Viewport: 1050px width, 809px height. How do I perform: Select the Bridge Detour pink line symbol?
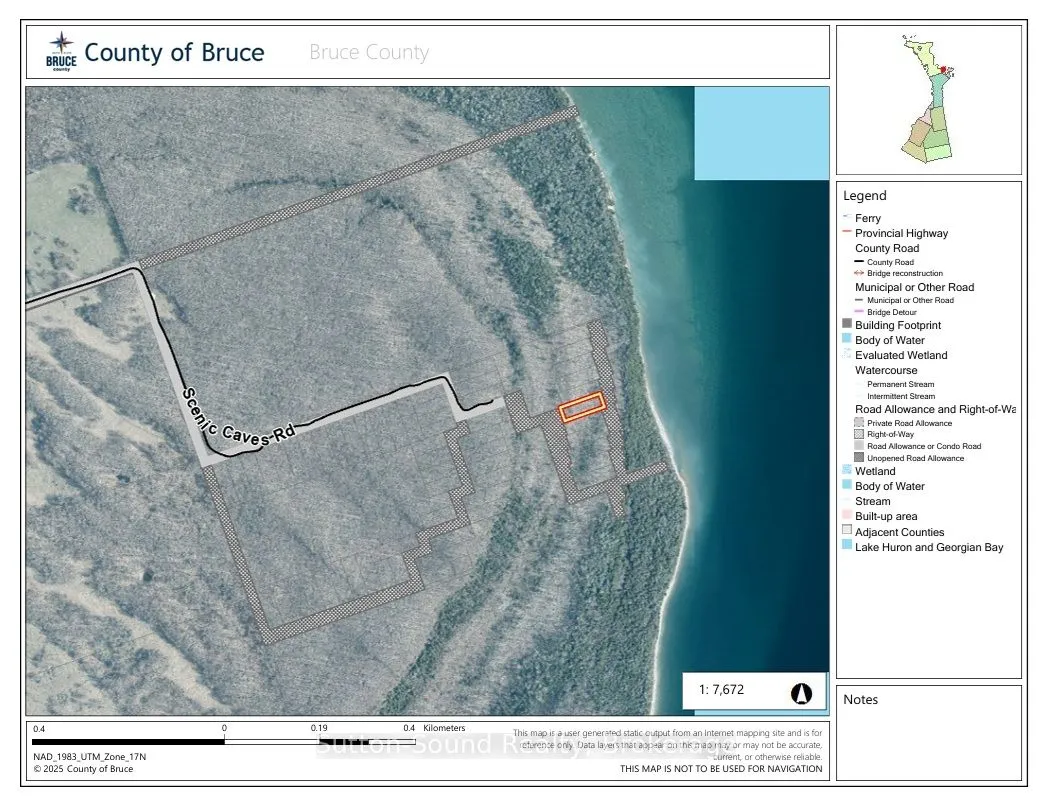(x=858, y=310)
